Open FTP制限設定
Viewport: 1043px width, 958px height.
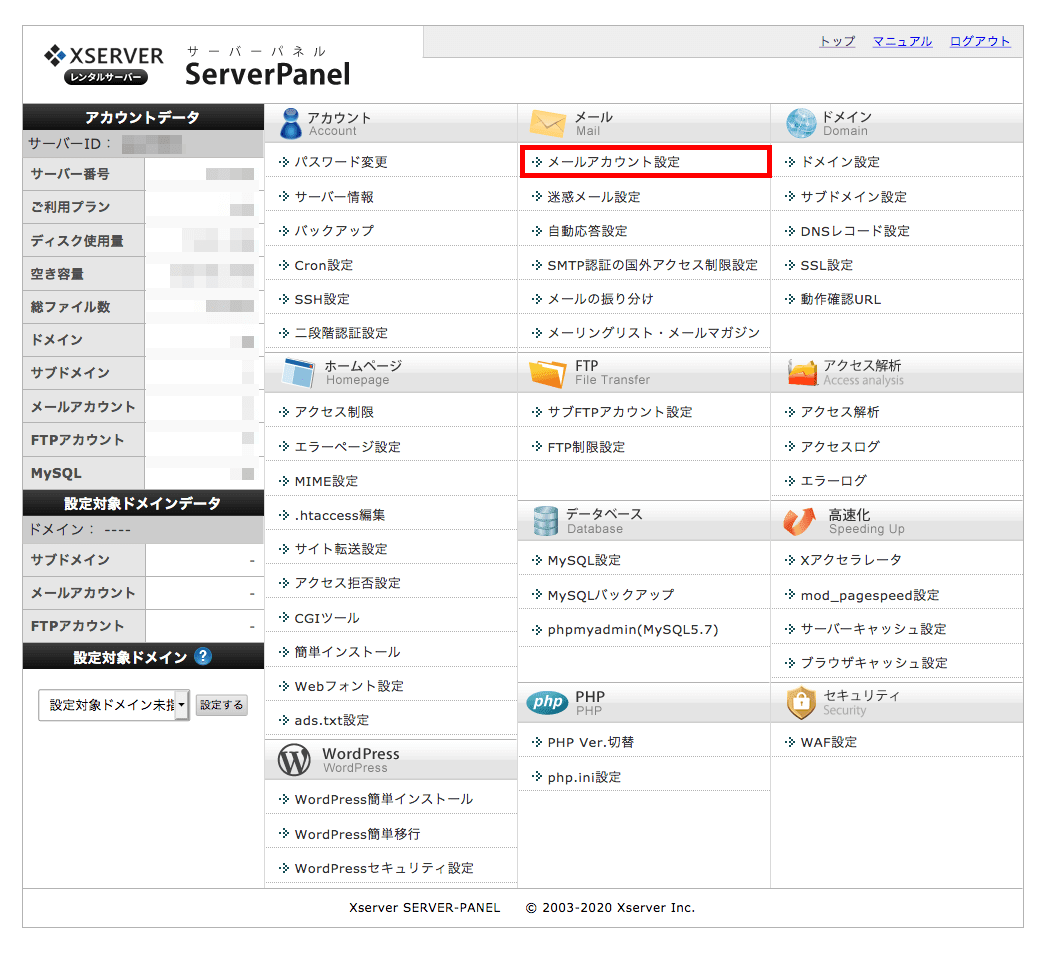coord(586,447)
